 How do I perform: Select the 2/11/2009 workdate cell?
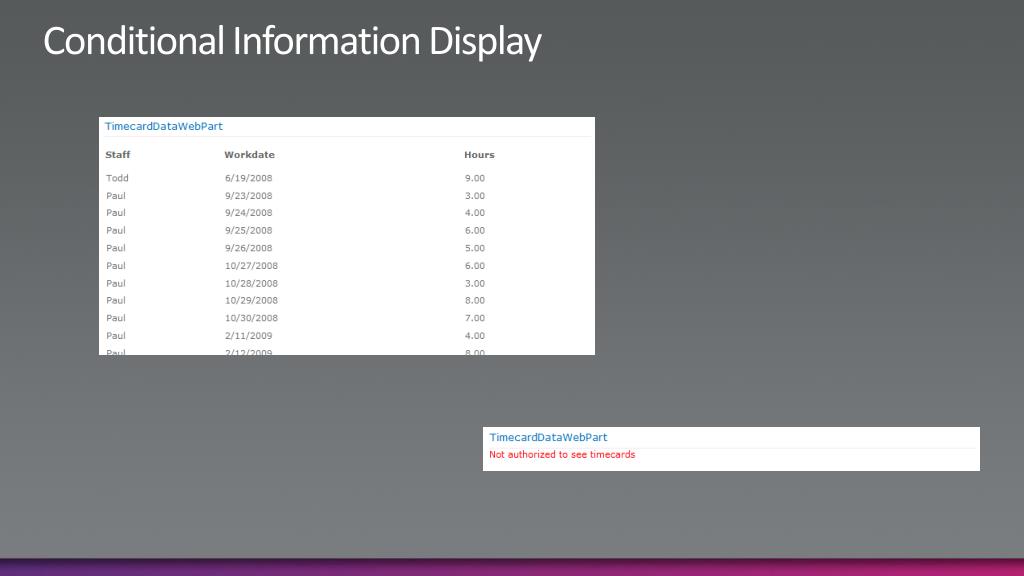tap(248, 336)
